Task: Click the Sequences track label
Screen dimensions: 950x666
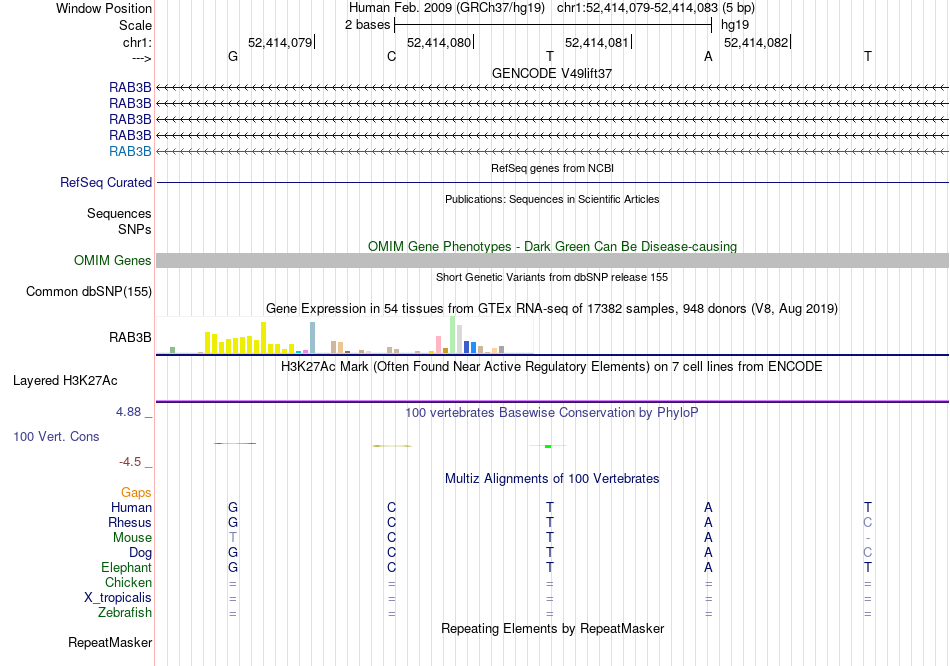Action: coord(119,213)
